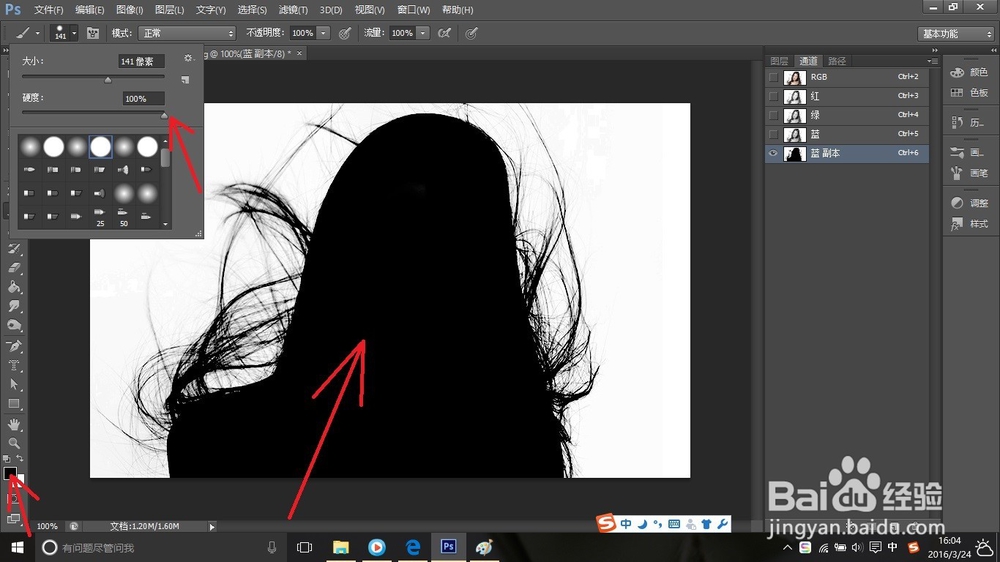The width and height of the screenshot is (1000, 562).
Task: Open File Explorer from the taskbar
Action: [x=341, y=547]
